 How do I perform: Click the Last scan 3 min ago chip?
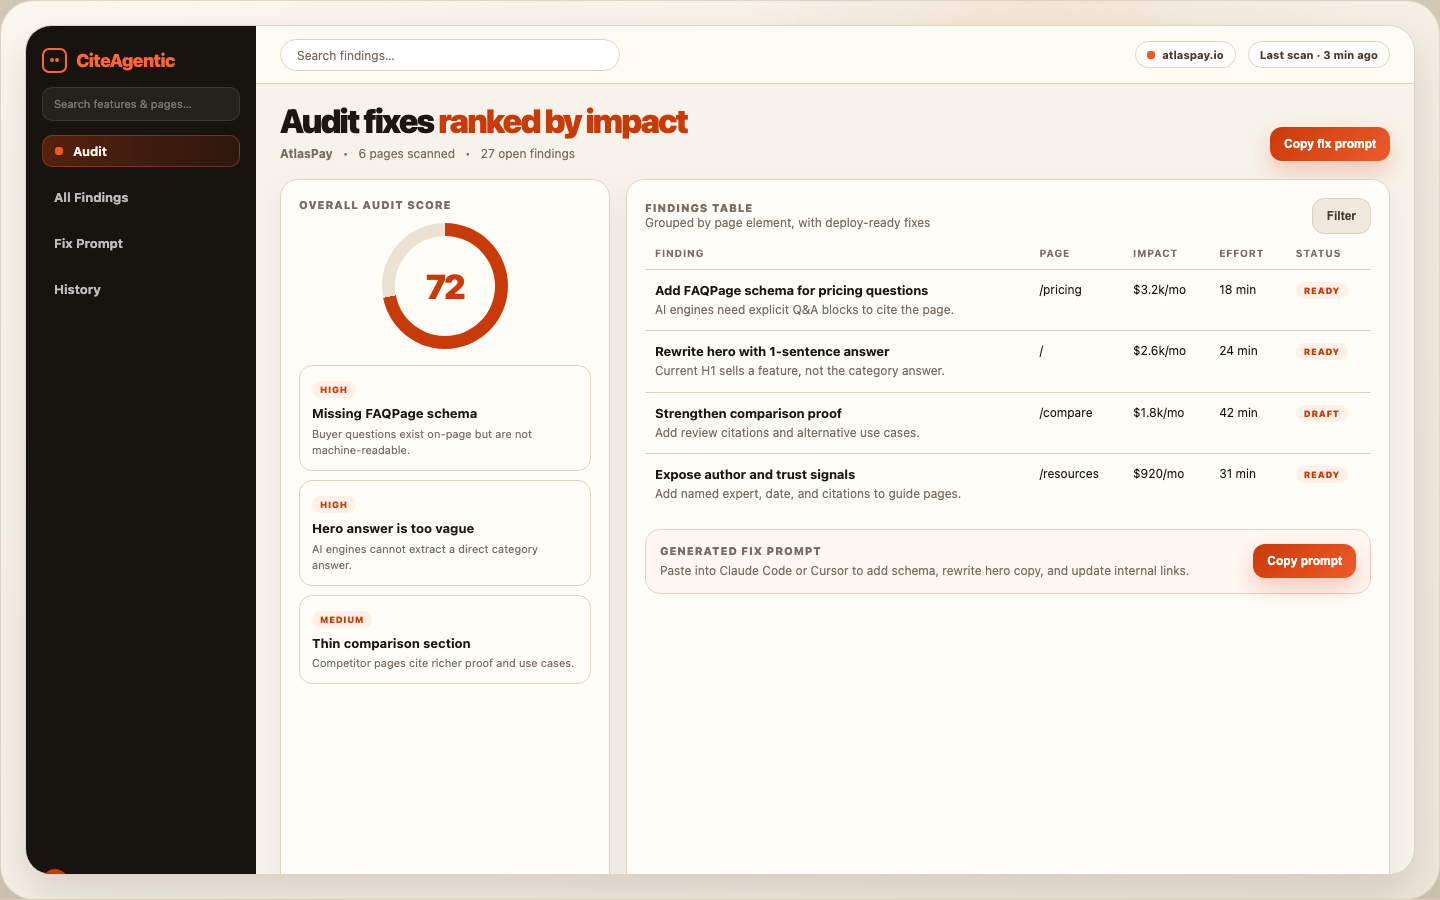[x=1318, y=55]
